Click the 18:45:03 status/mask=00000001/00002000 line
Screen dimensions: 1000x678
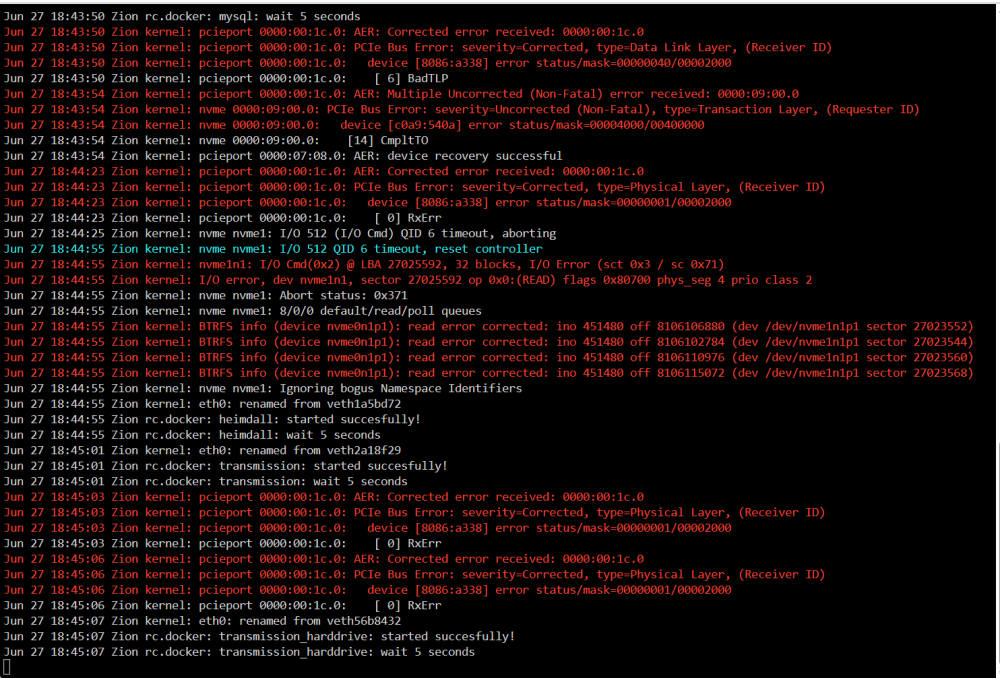pos(367,528)
